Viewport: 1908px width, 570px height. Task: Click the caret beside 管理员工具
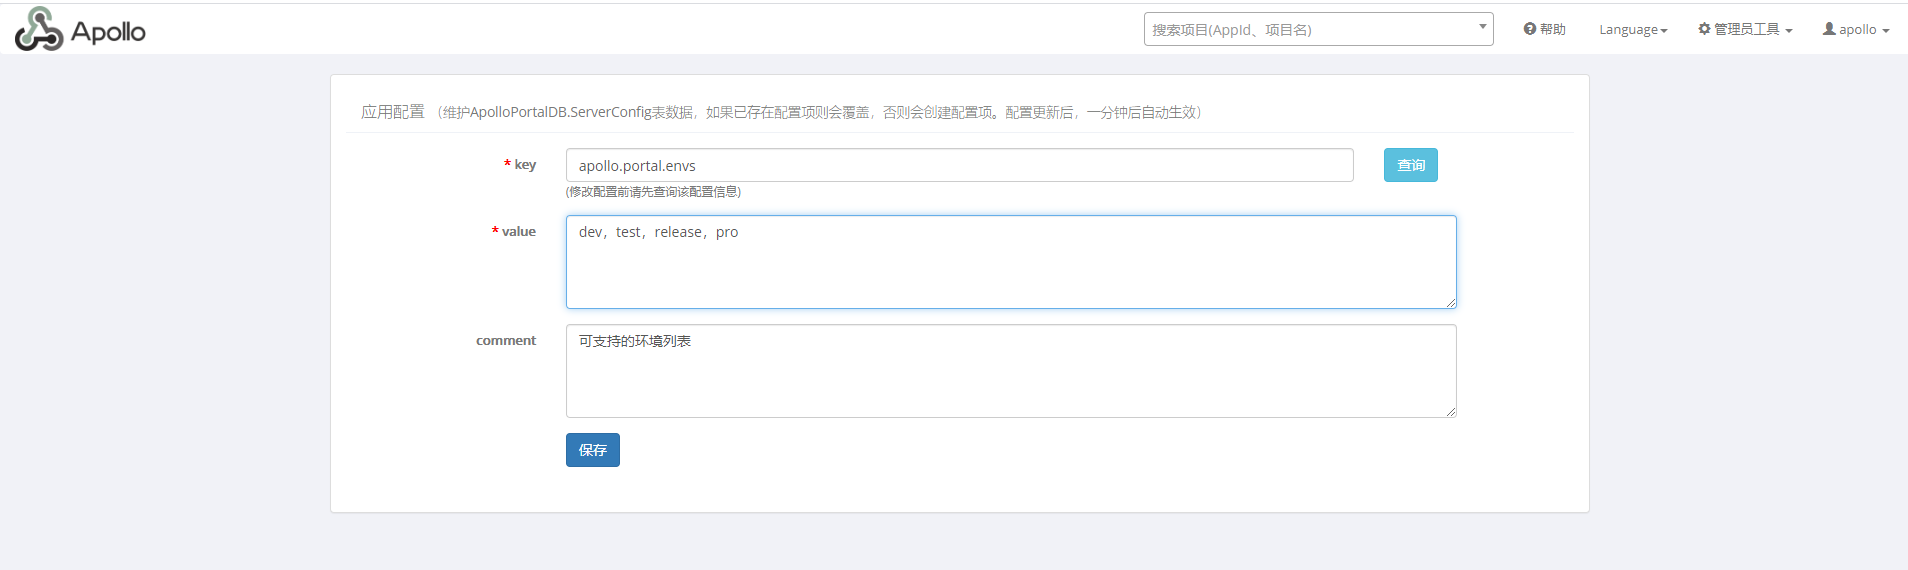coord(1789,31)
